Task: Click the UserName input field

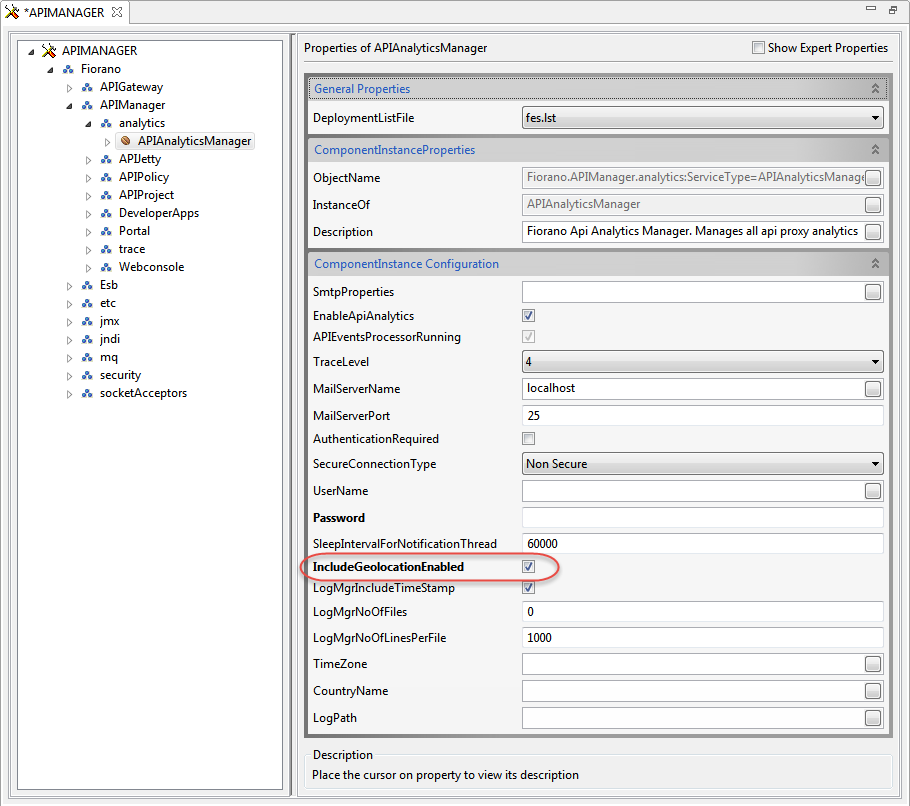Action: pos(693,491)
